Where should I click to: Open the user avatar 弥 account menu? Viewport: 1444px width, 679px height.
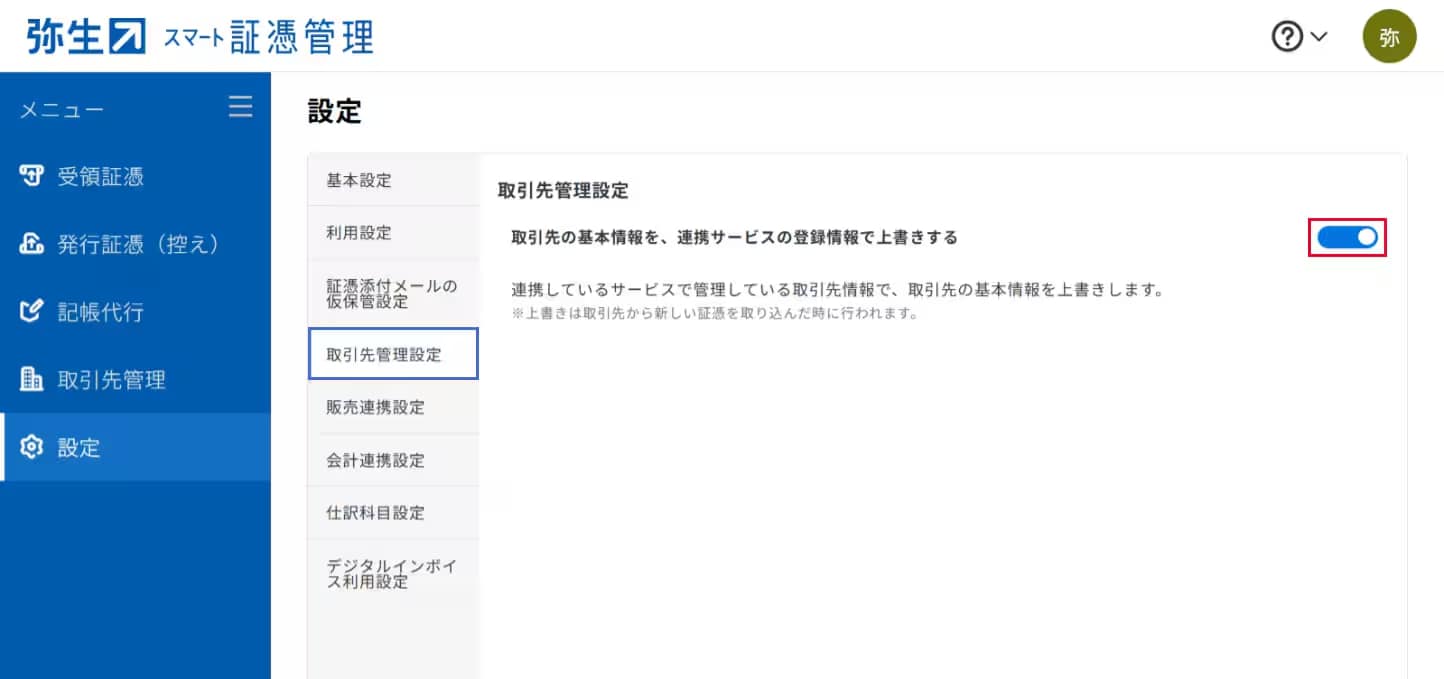point(1389,37)
